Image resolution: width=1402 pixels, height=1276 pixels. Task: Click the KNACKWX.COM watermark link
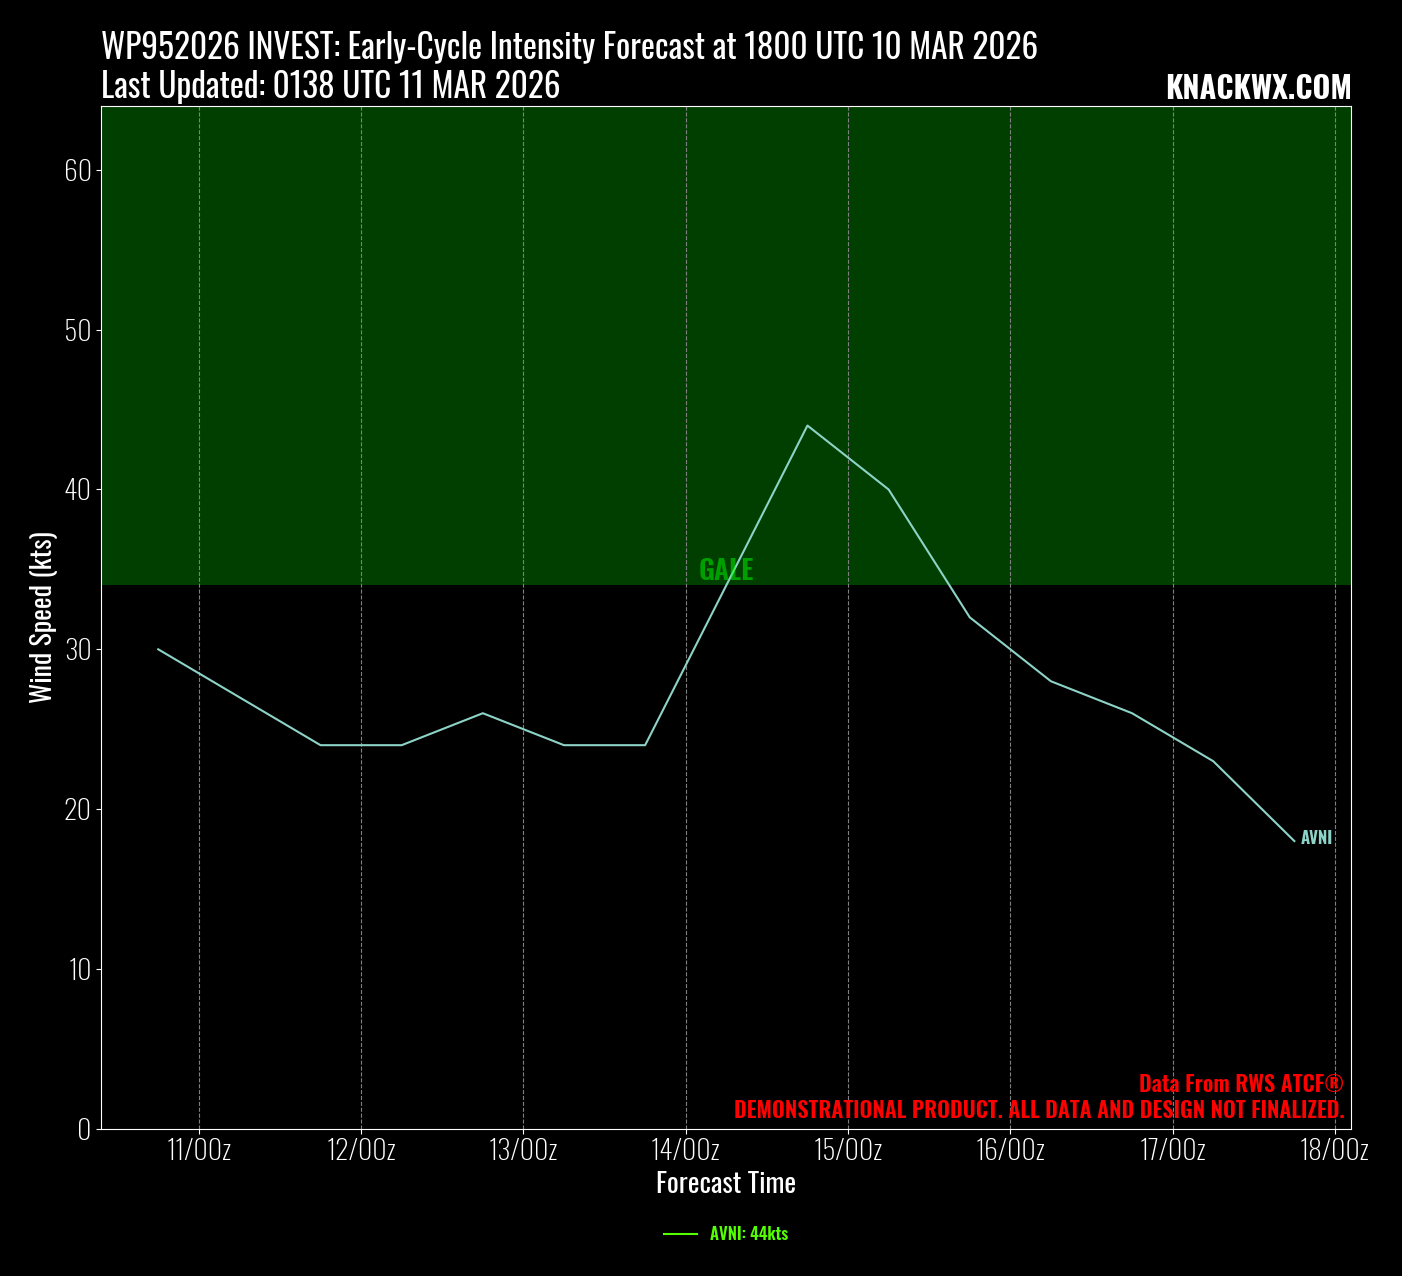[x=1258, y=88]
